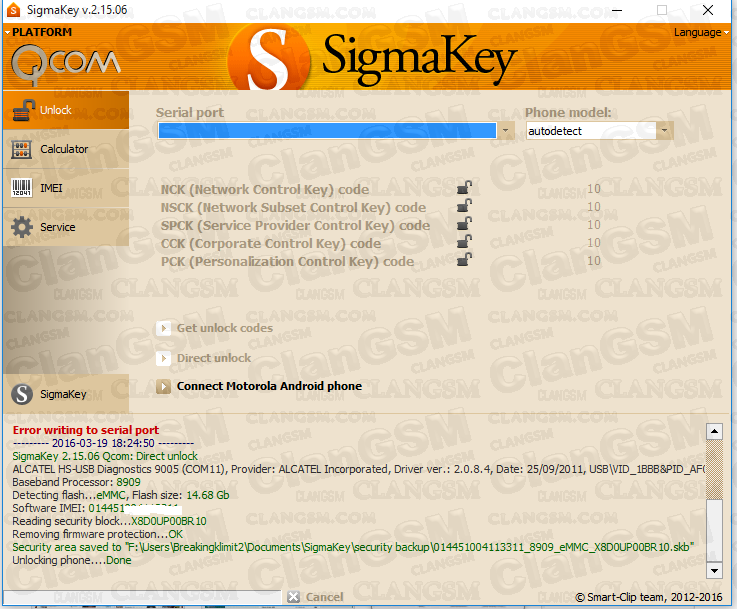The height and width of the screenshot is (609, 737).
Task: Click log scrollbar up arrow
Action: (x=714, y=431)
